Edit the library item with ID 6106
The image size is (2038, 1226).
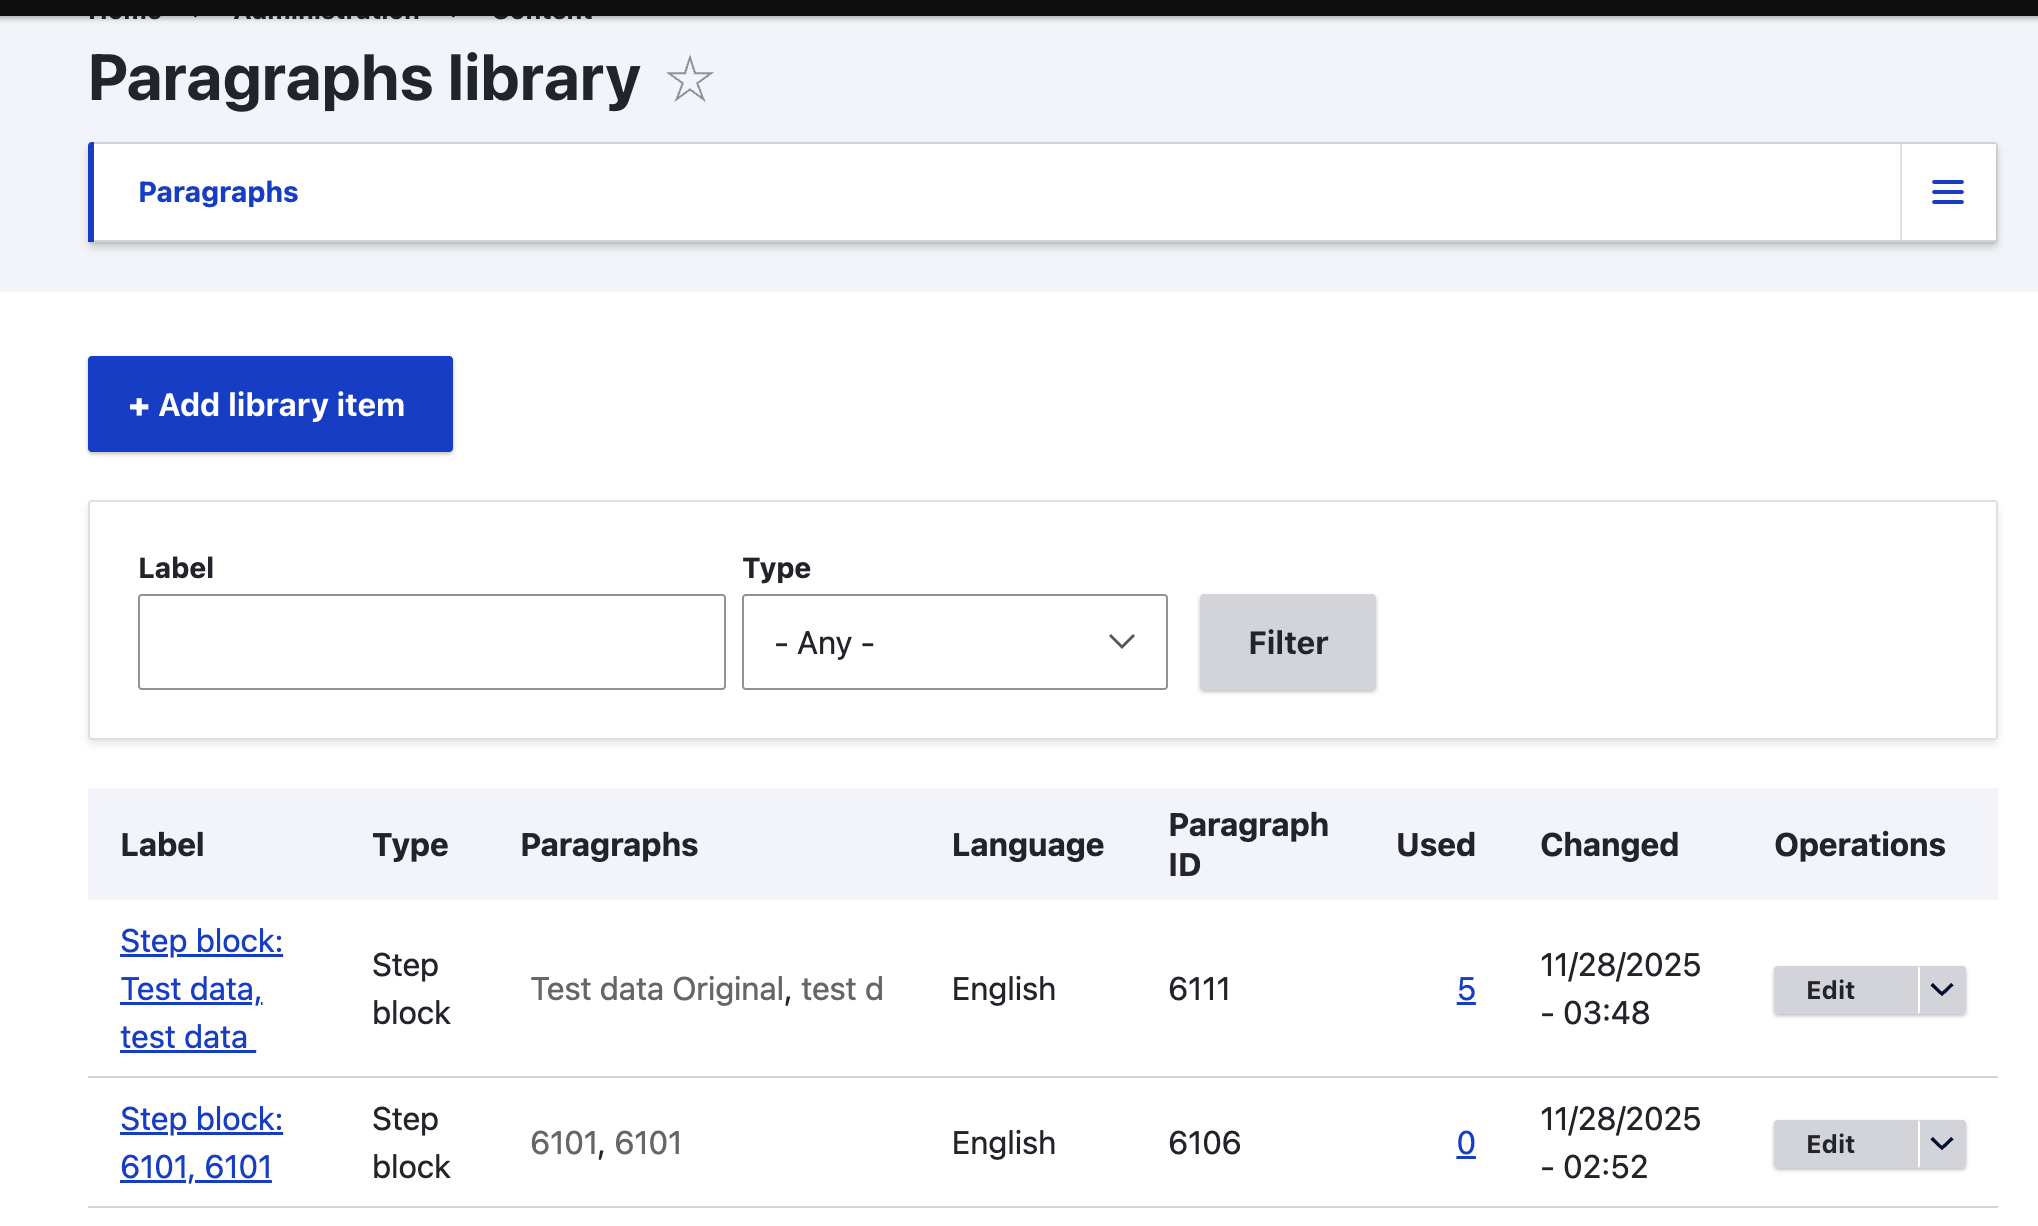(1845, 1144)
